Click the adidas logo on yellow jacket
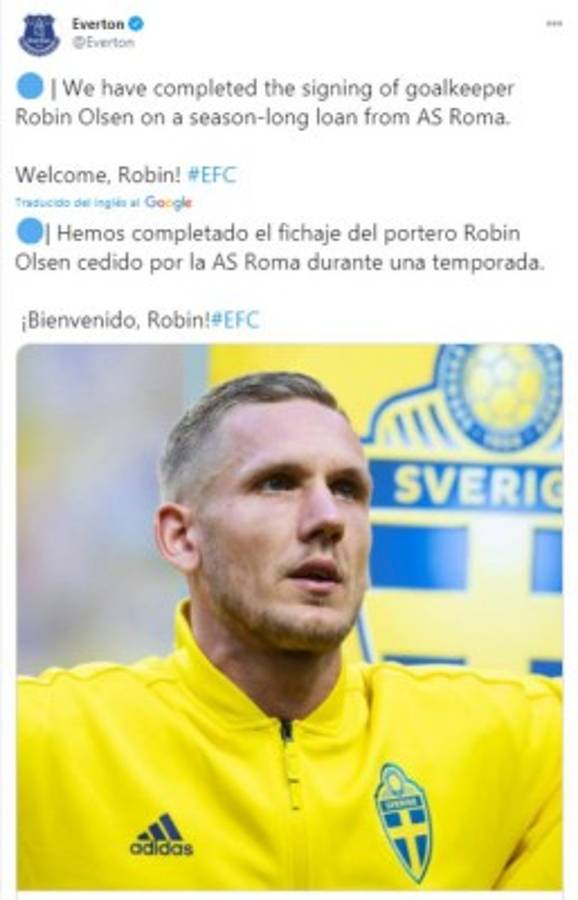578x900 pixels. (161, 835)
